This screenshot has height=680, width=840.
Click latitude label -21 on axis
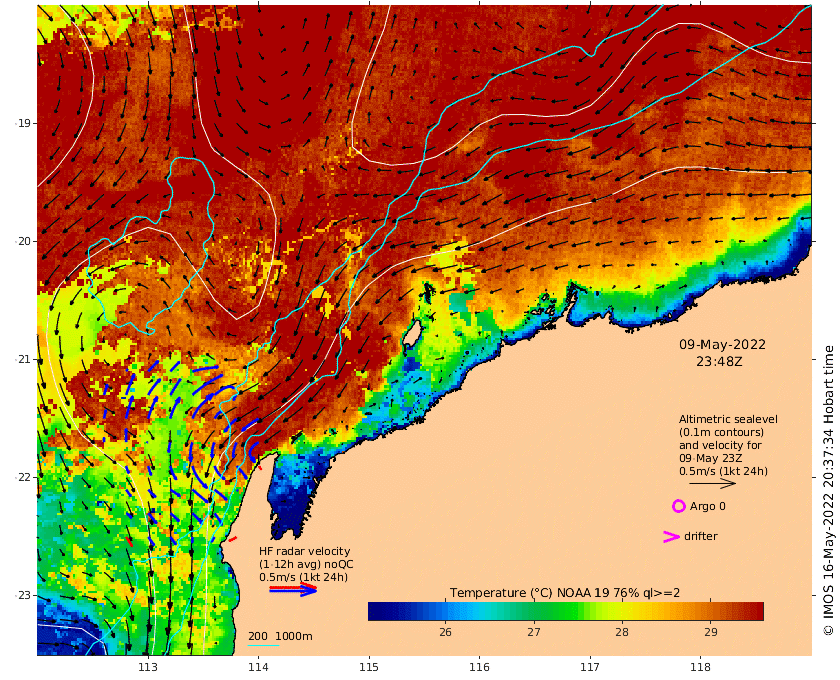tap(22, 359)
